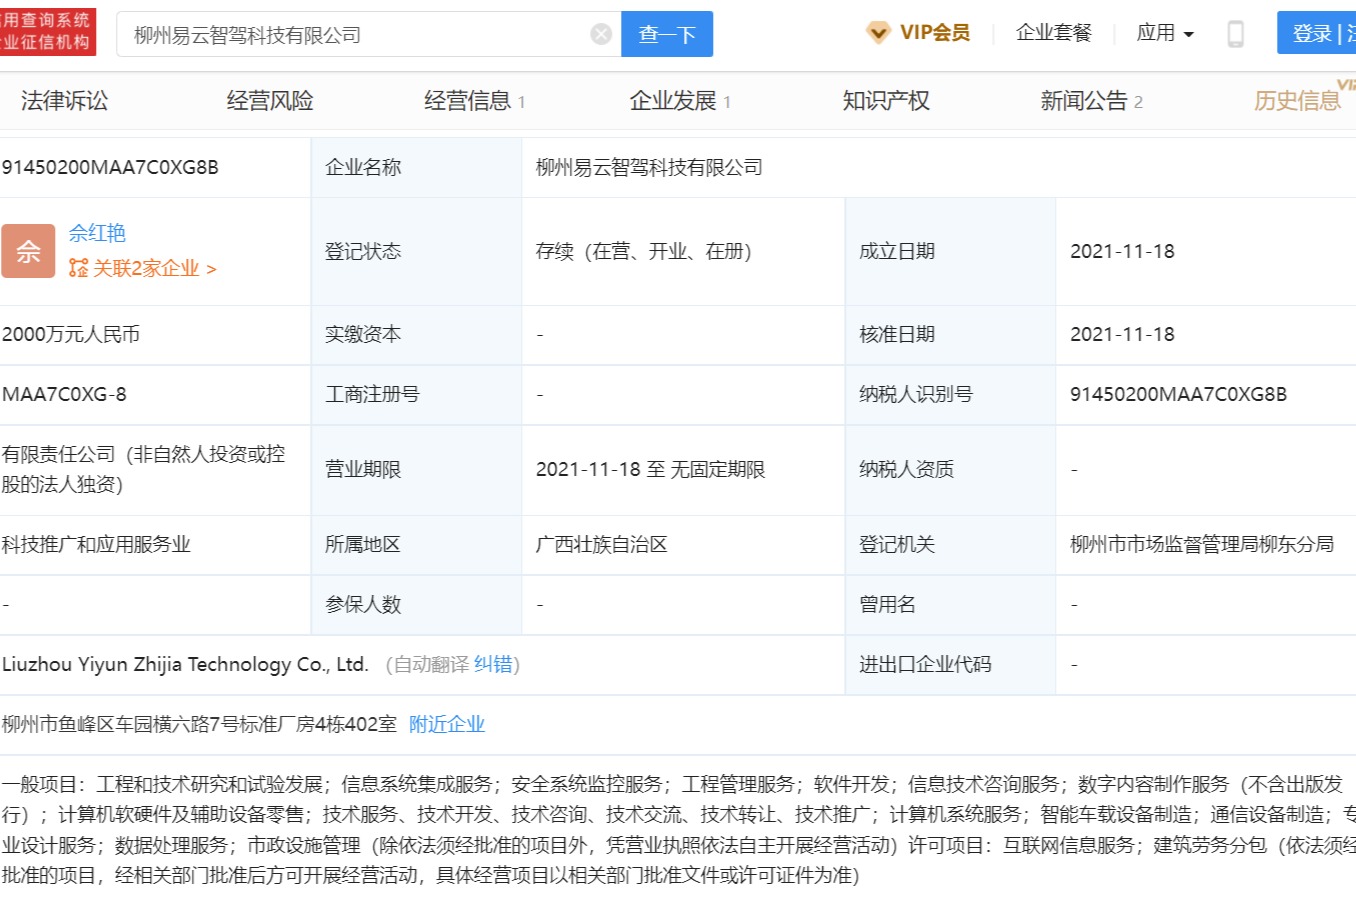Click the 佘红艳 shareholder link
The width and height of the screenshot is (1356, 904).
click(96, 232)
